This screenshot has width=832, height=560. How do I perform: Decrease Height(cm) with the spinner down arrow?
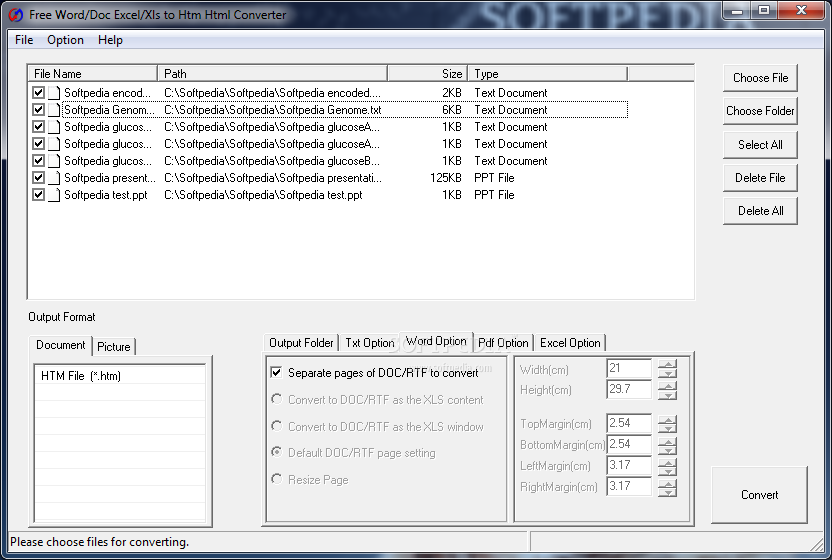point(668,394)
